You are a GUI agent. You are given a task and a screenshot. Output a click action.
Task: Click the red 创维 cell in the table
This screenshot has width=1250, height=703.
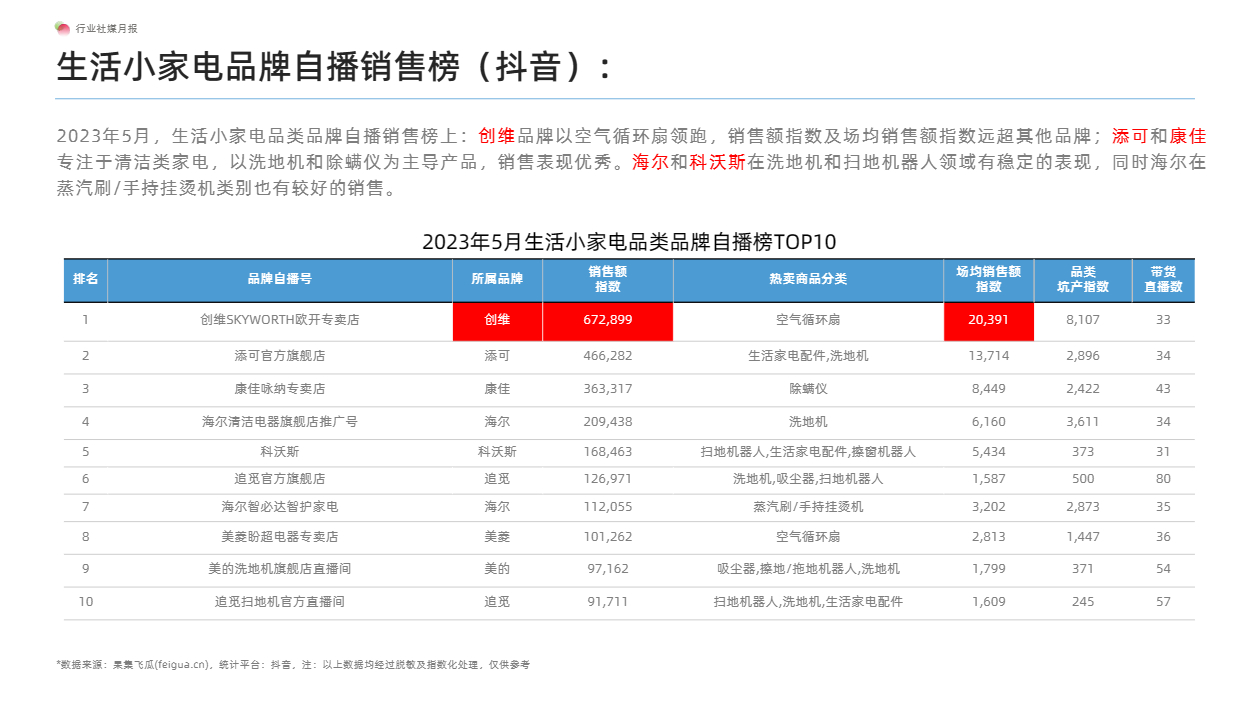(x=497, y=321)
